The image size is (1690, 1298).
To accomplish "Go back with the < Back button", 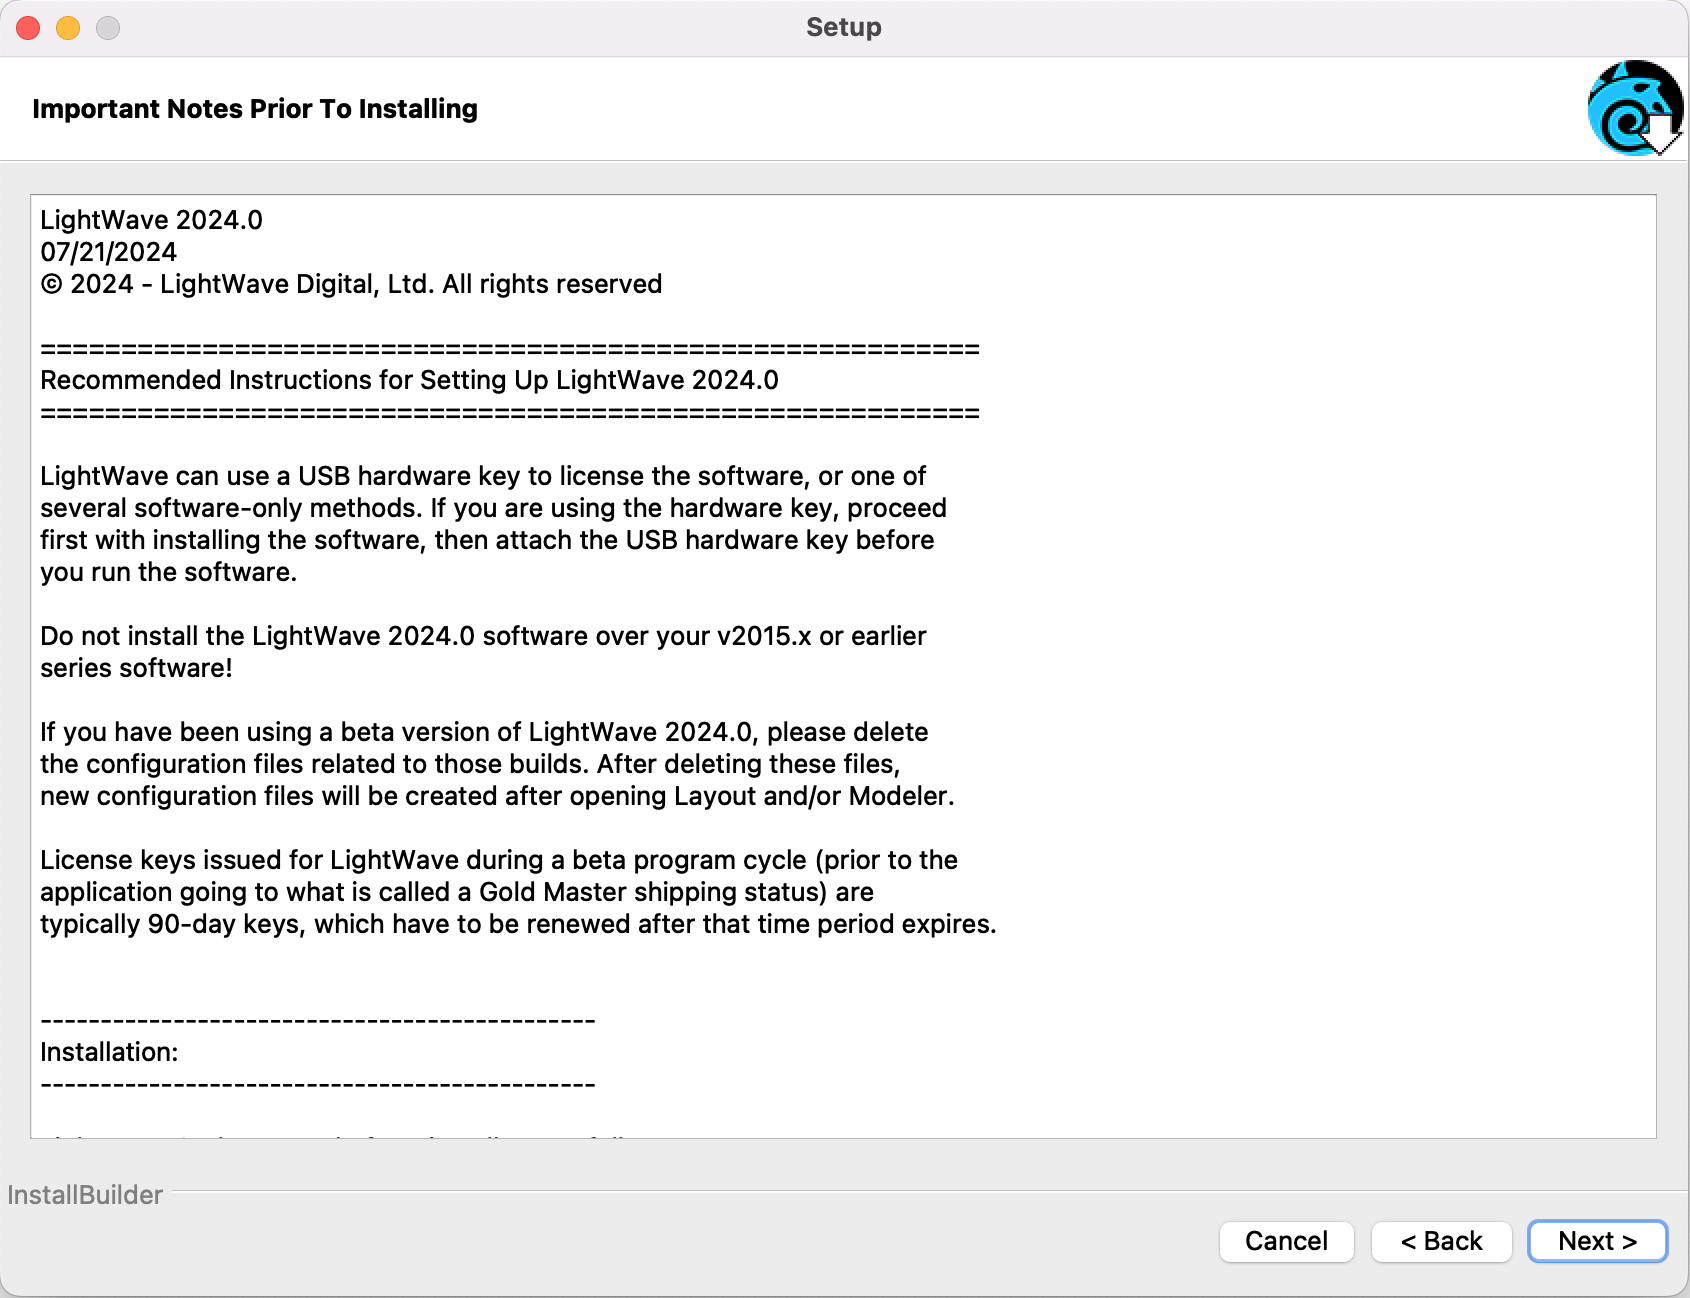I will tap(1441, 1241).
